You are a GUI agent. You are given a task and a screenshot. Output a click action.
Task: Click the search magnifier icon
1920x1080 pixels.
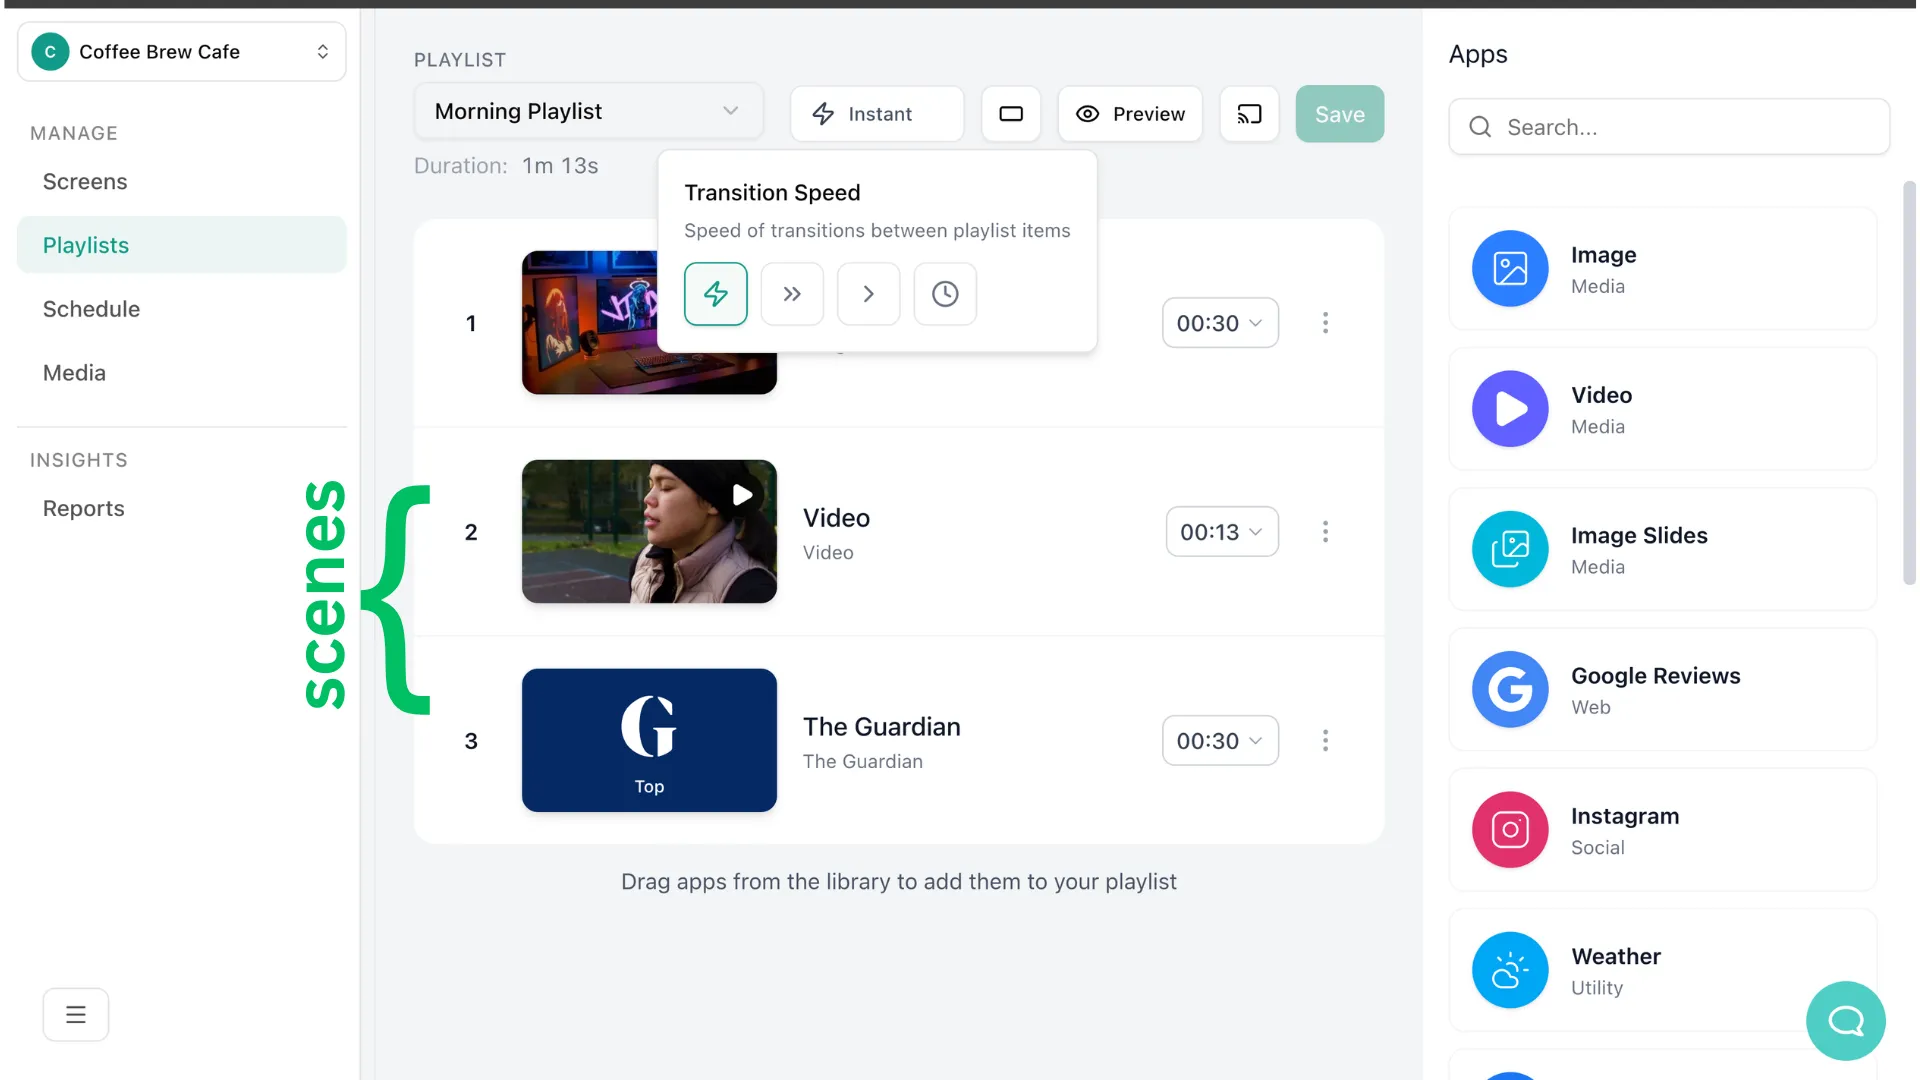click(1480, 127)
